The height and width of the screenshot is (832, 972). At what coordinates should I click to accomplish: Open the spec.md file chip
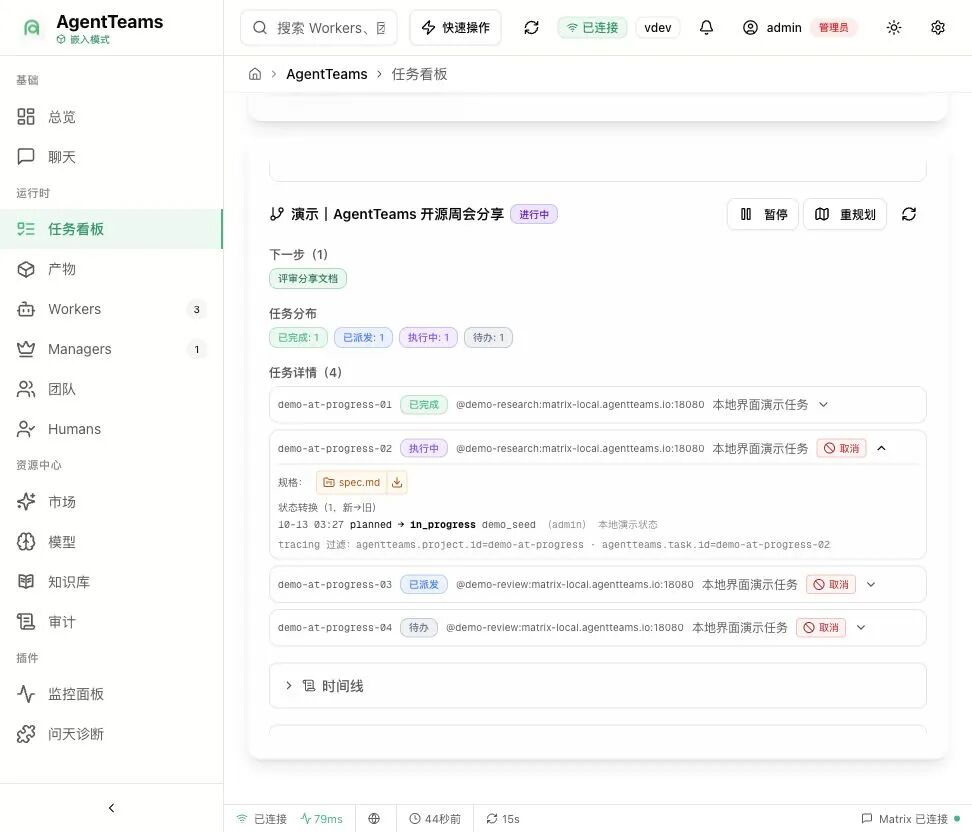pyautogui.click(x=351, y=482)
